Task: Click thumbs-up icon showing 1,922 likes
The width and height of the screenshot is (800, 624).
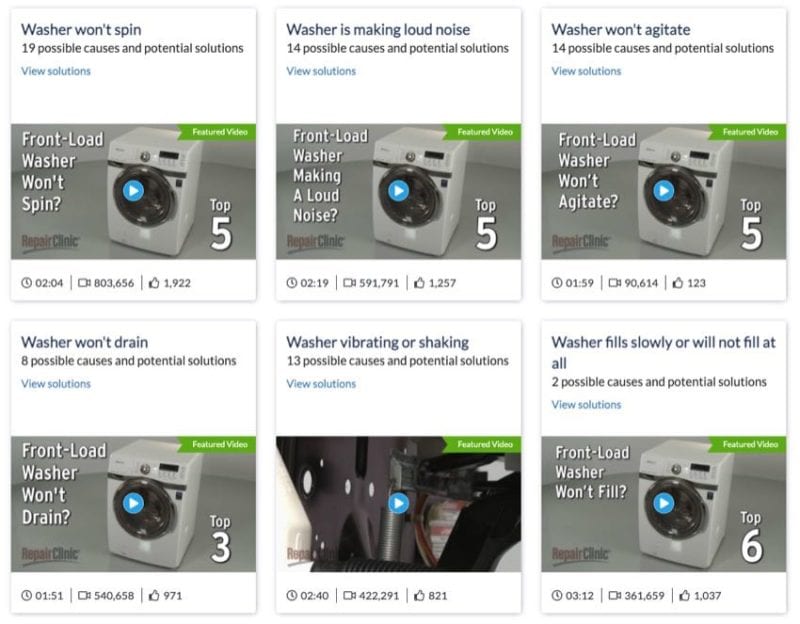Action: [x=154, y=283]
